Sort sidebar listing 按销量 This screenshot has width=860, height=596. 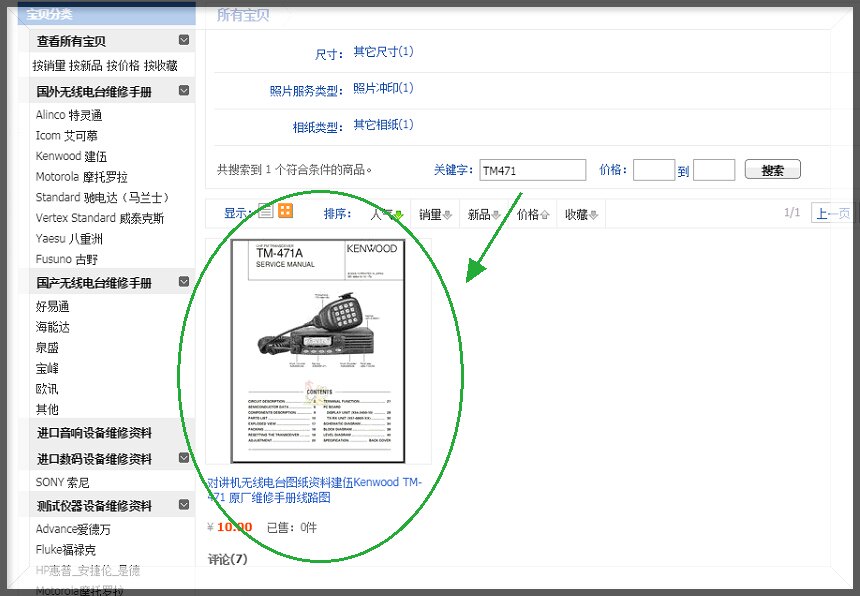click(49, 66)
